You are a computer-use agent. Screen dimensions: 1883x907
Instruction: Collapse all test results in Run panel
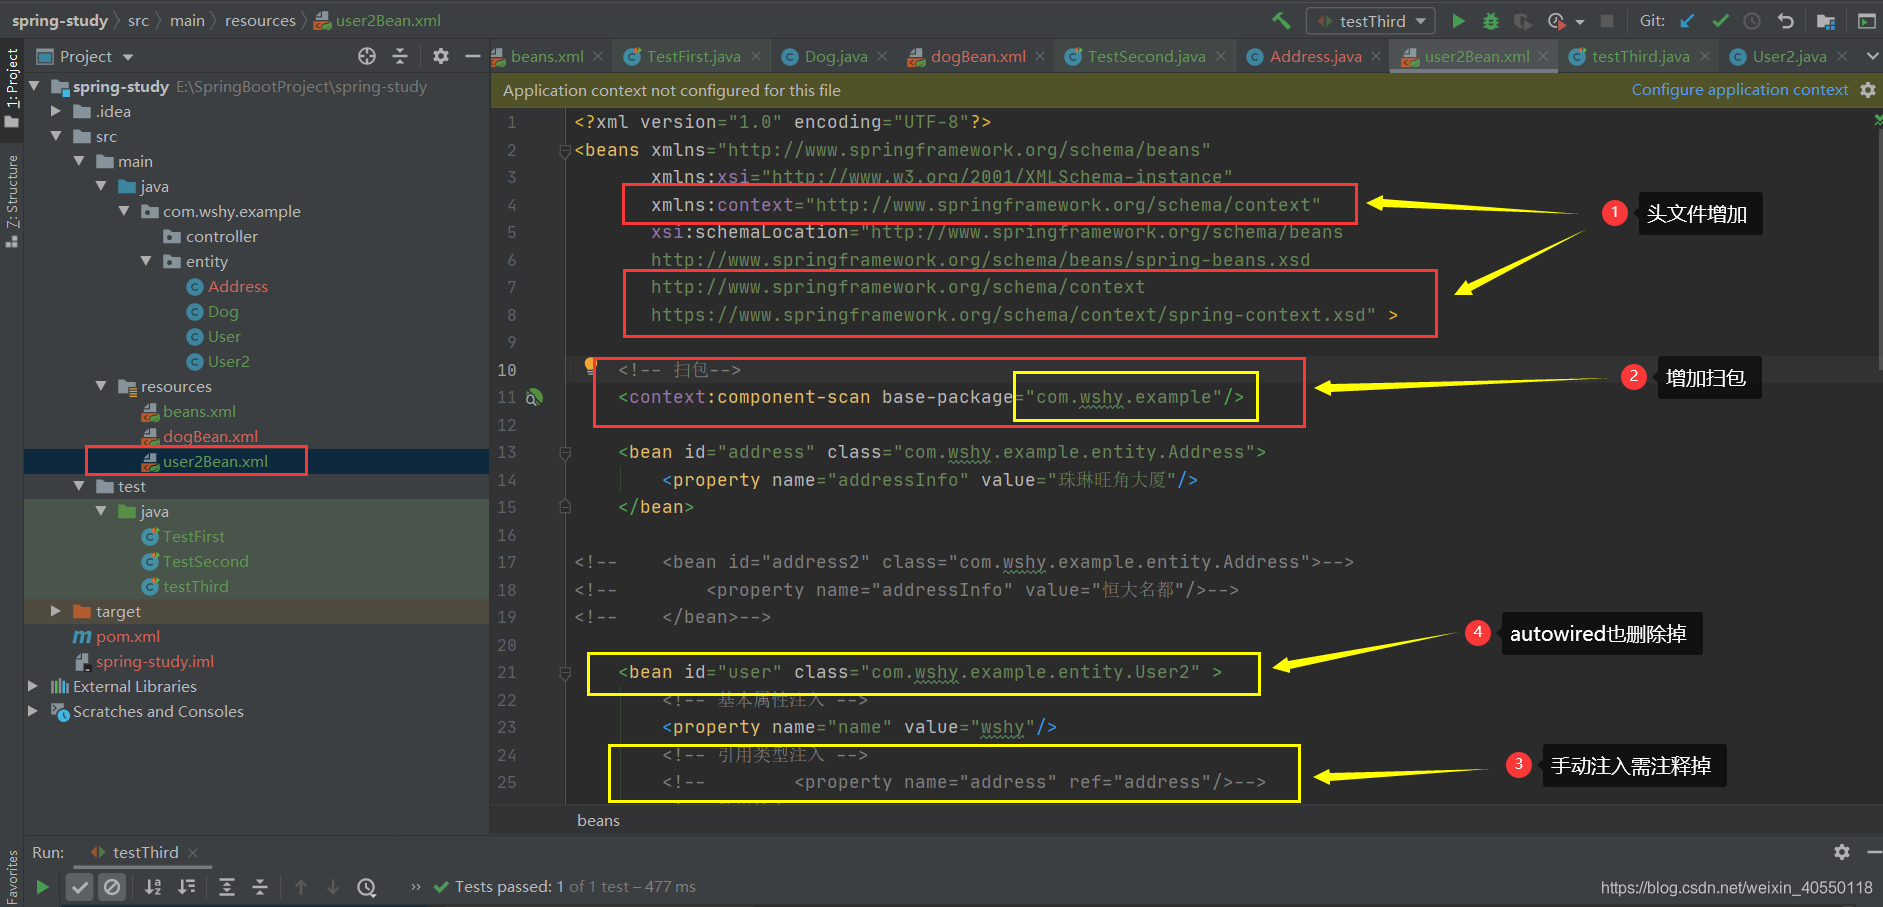[x=260, y=887]
